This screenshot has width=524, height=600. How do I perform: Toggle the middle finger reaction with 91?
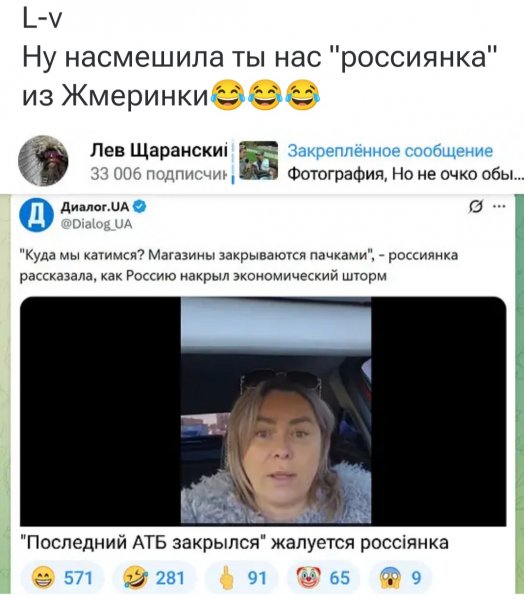tap(242, 577)
